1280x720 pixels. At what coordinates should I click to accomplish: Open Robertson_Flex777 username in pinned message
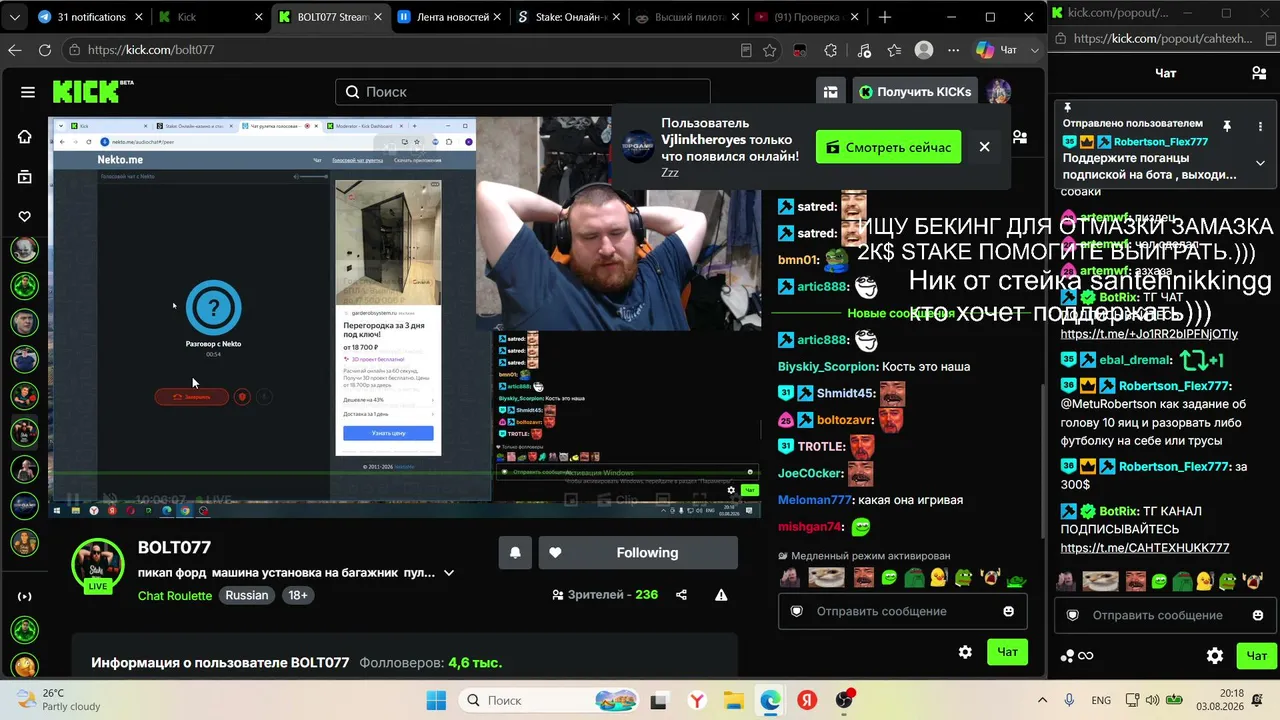pyautogui.click(x=1161, y=142)
